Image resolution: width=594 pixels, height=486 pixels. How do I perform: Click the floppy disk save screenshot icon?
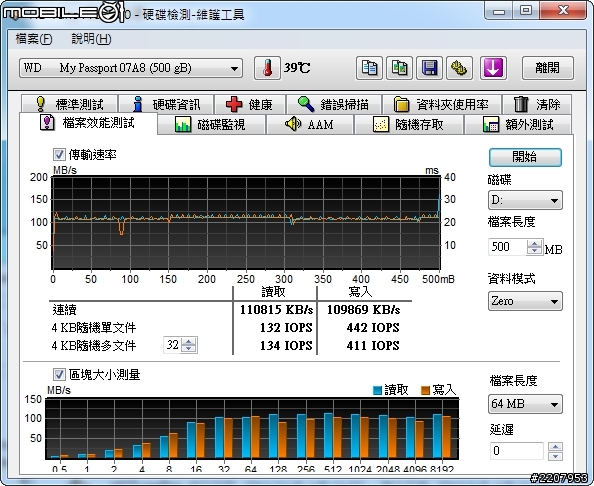pyautogui.click(x=429, y=68)
